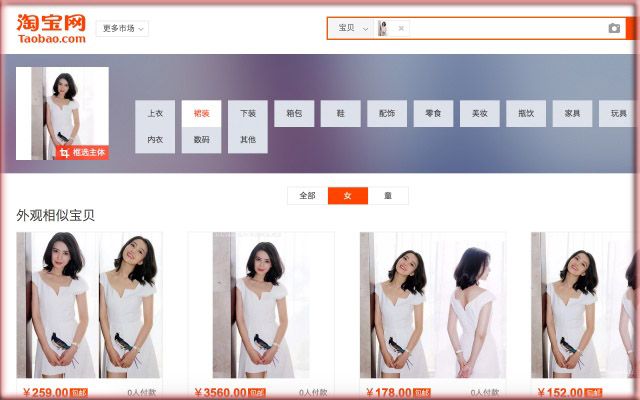The width and height of the screenshot is (640, 400).
Task: Select the 家具 category
Action: (572, 113)
